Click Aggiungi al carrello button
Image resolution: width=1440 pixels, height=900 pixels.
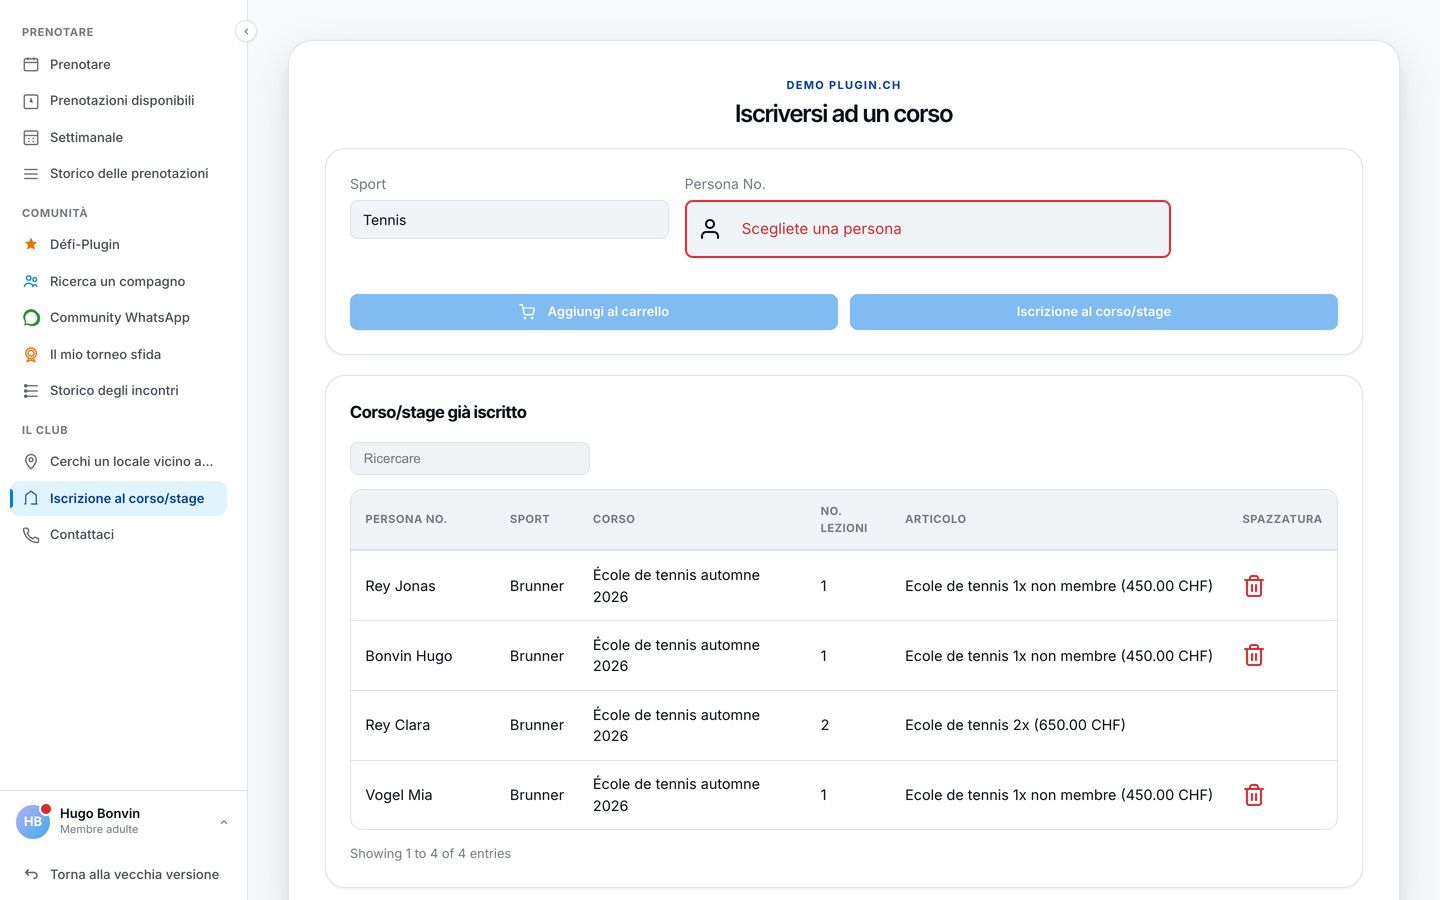click(594, 312)
